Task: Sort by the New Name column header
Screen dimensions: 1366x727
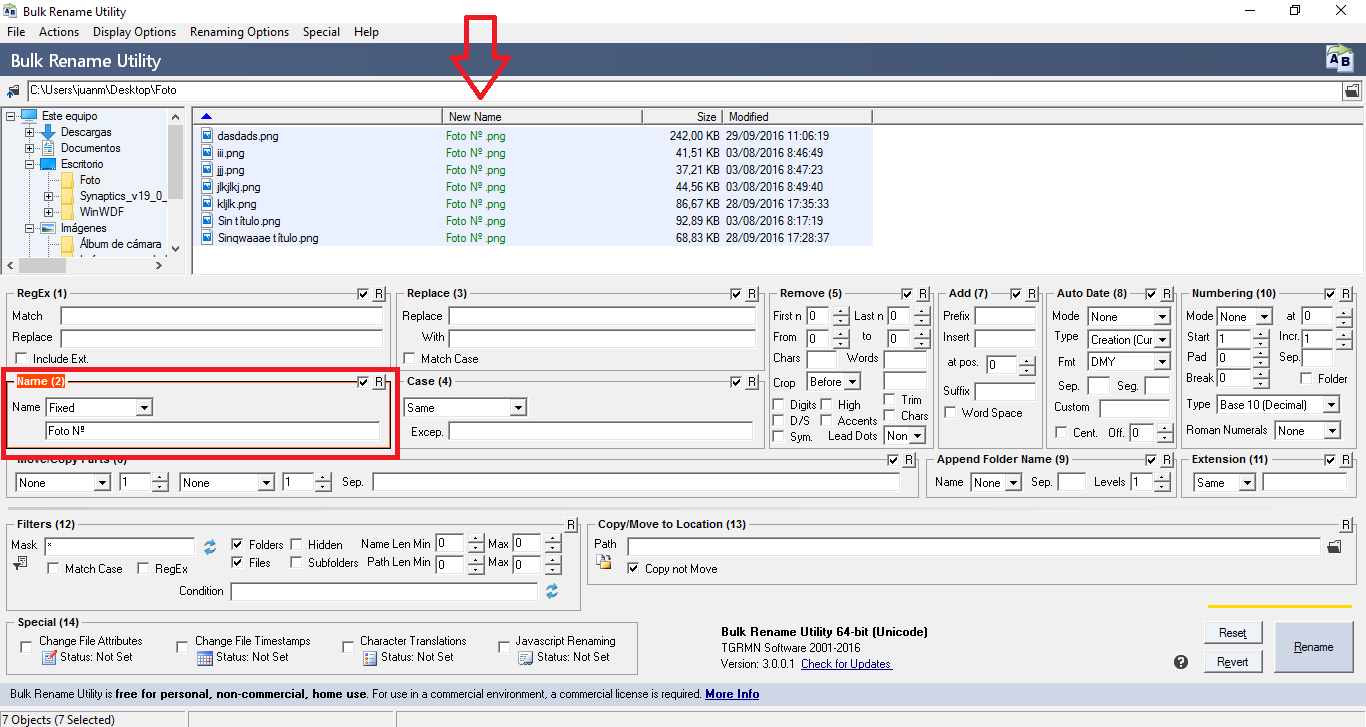Action: pos(542,117)
